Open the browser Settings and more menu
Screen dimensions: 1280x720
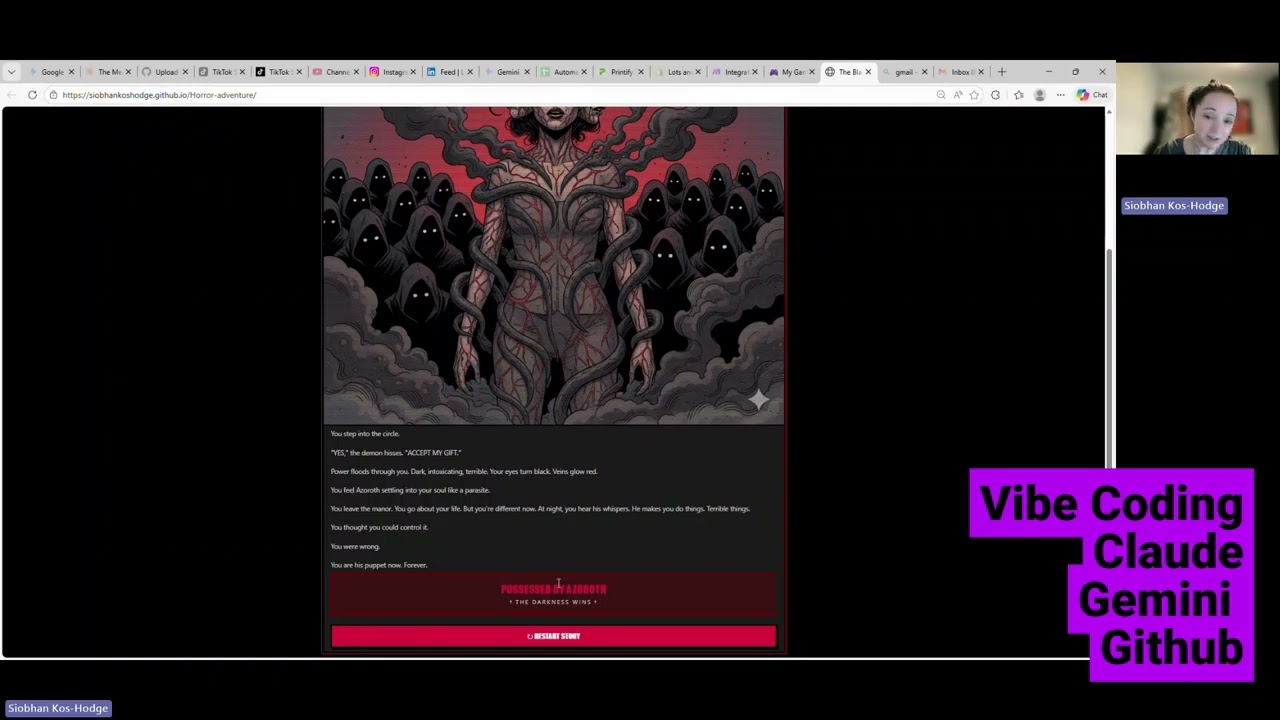click(x=1060, y=95)
